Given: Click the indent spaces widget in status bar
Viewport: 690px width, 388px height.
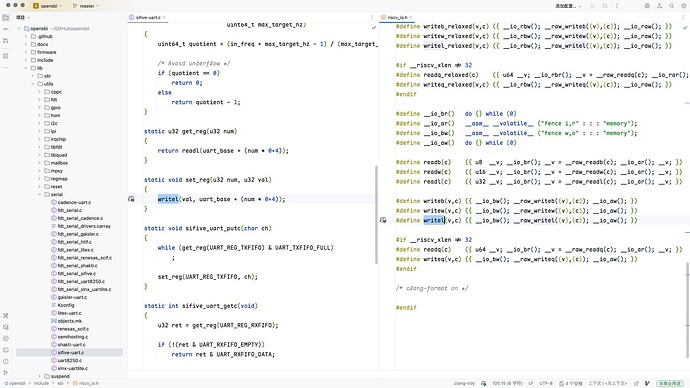Looking at the screenshot, I should click(x=570, y=384).
